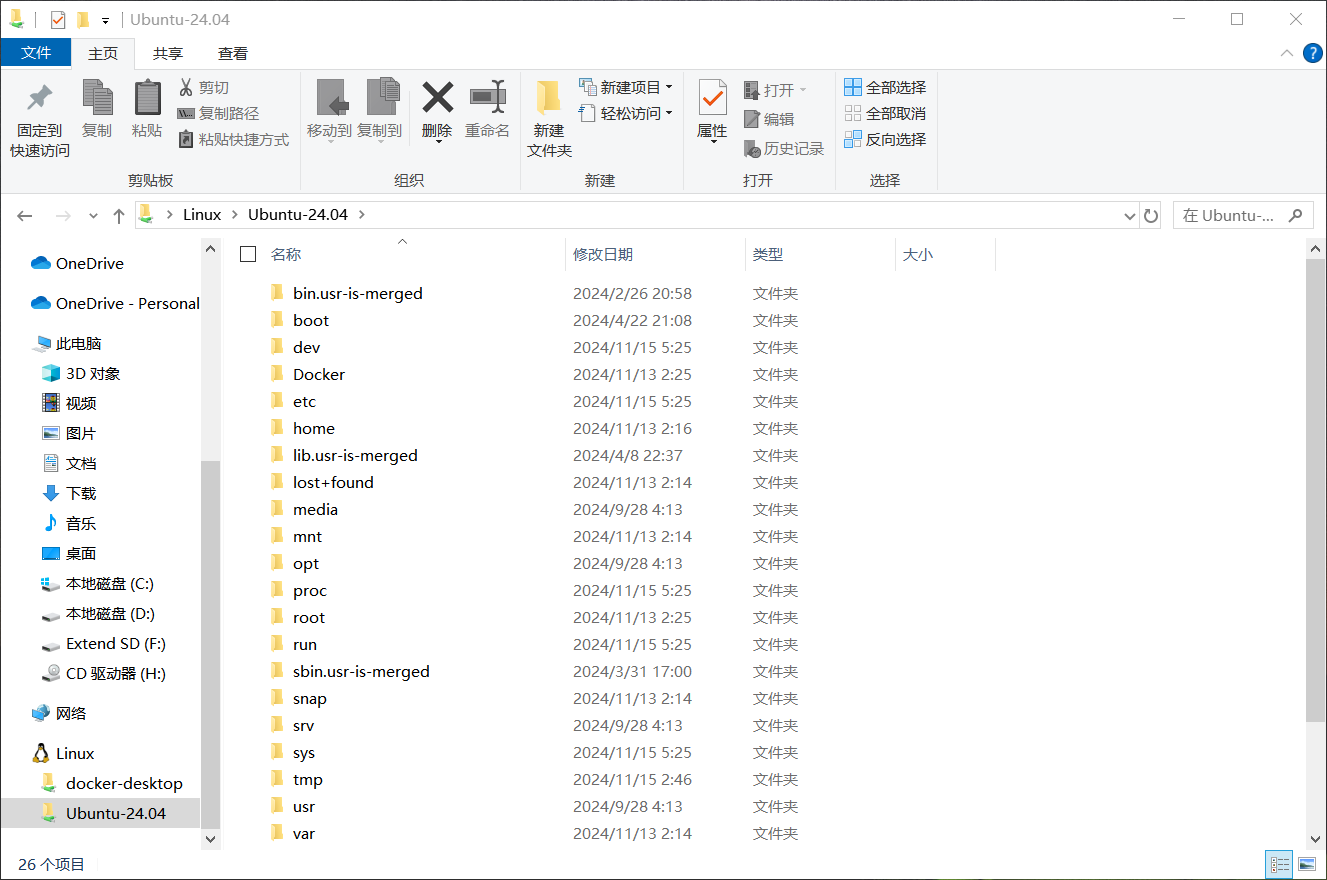Collapse the ribbon with the chevron
This screenshot has width=1327, height=880.
pyautogui.click(x=1286, y=53)
